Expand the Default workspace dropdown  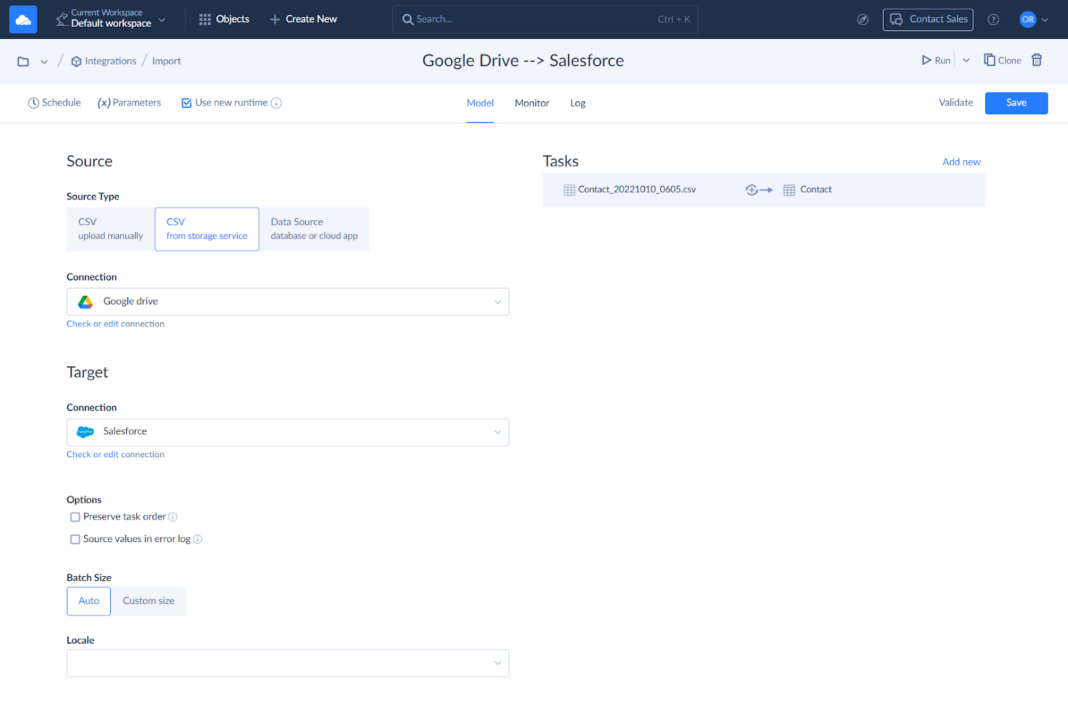coord(162,18)
